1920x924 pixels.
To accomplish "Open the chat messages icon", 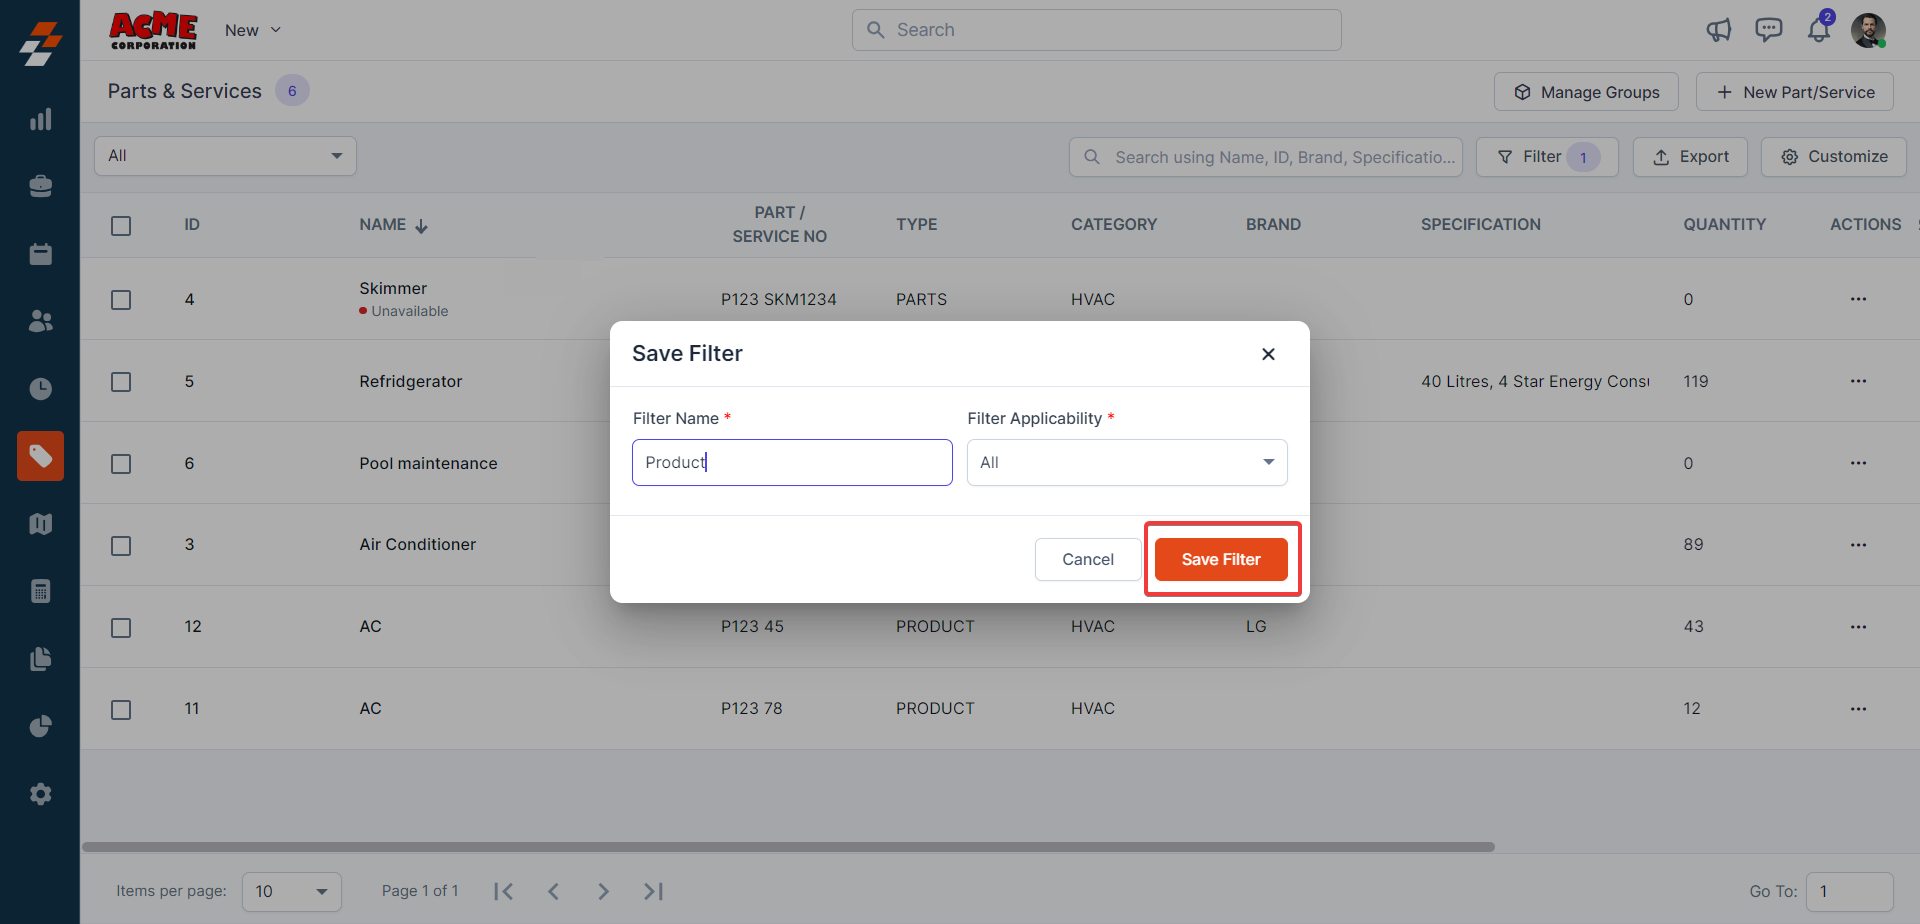I will point(1768,30).
